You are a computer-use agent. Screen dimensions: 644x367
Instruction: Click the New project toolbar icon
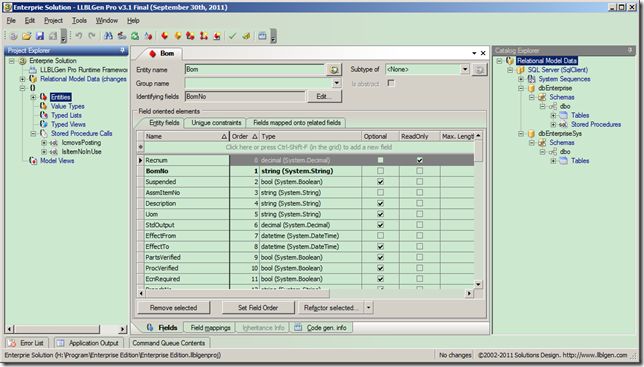[14, 36]
